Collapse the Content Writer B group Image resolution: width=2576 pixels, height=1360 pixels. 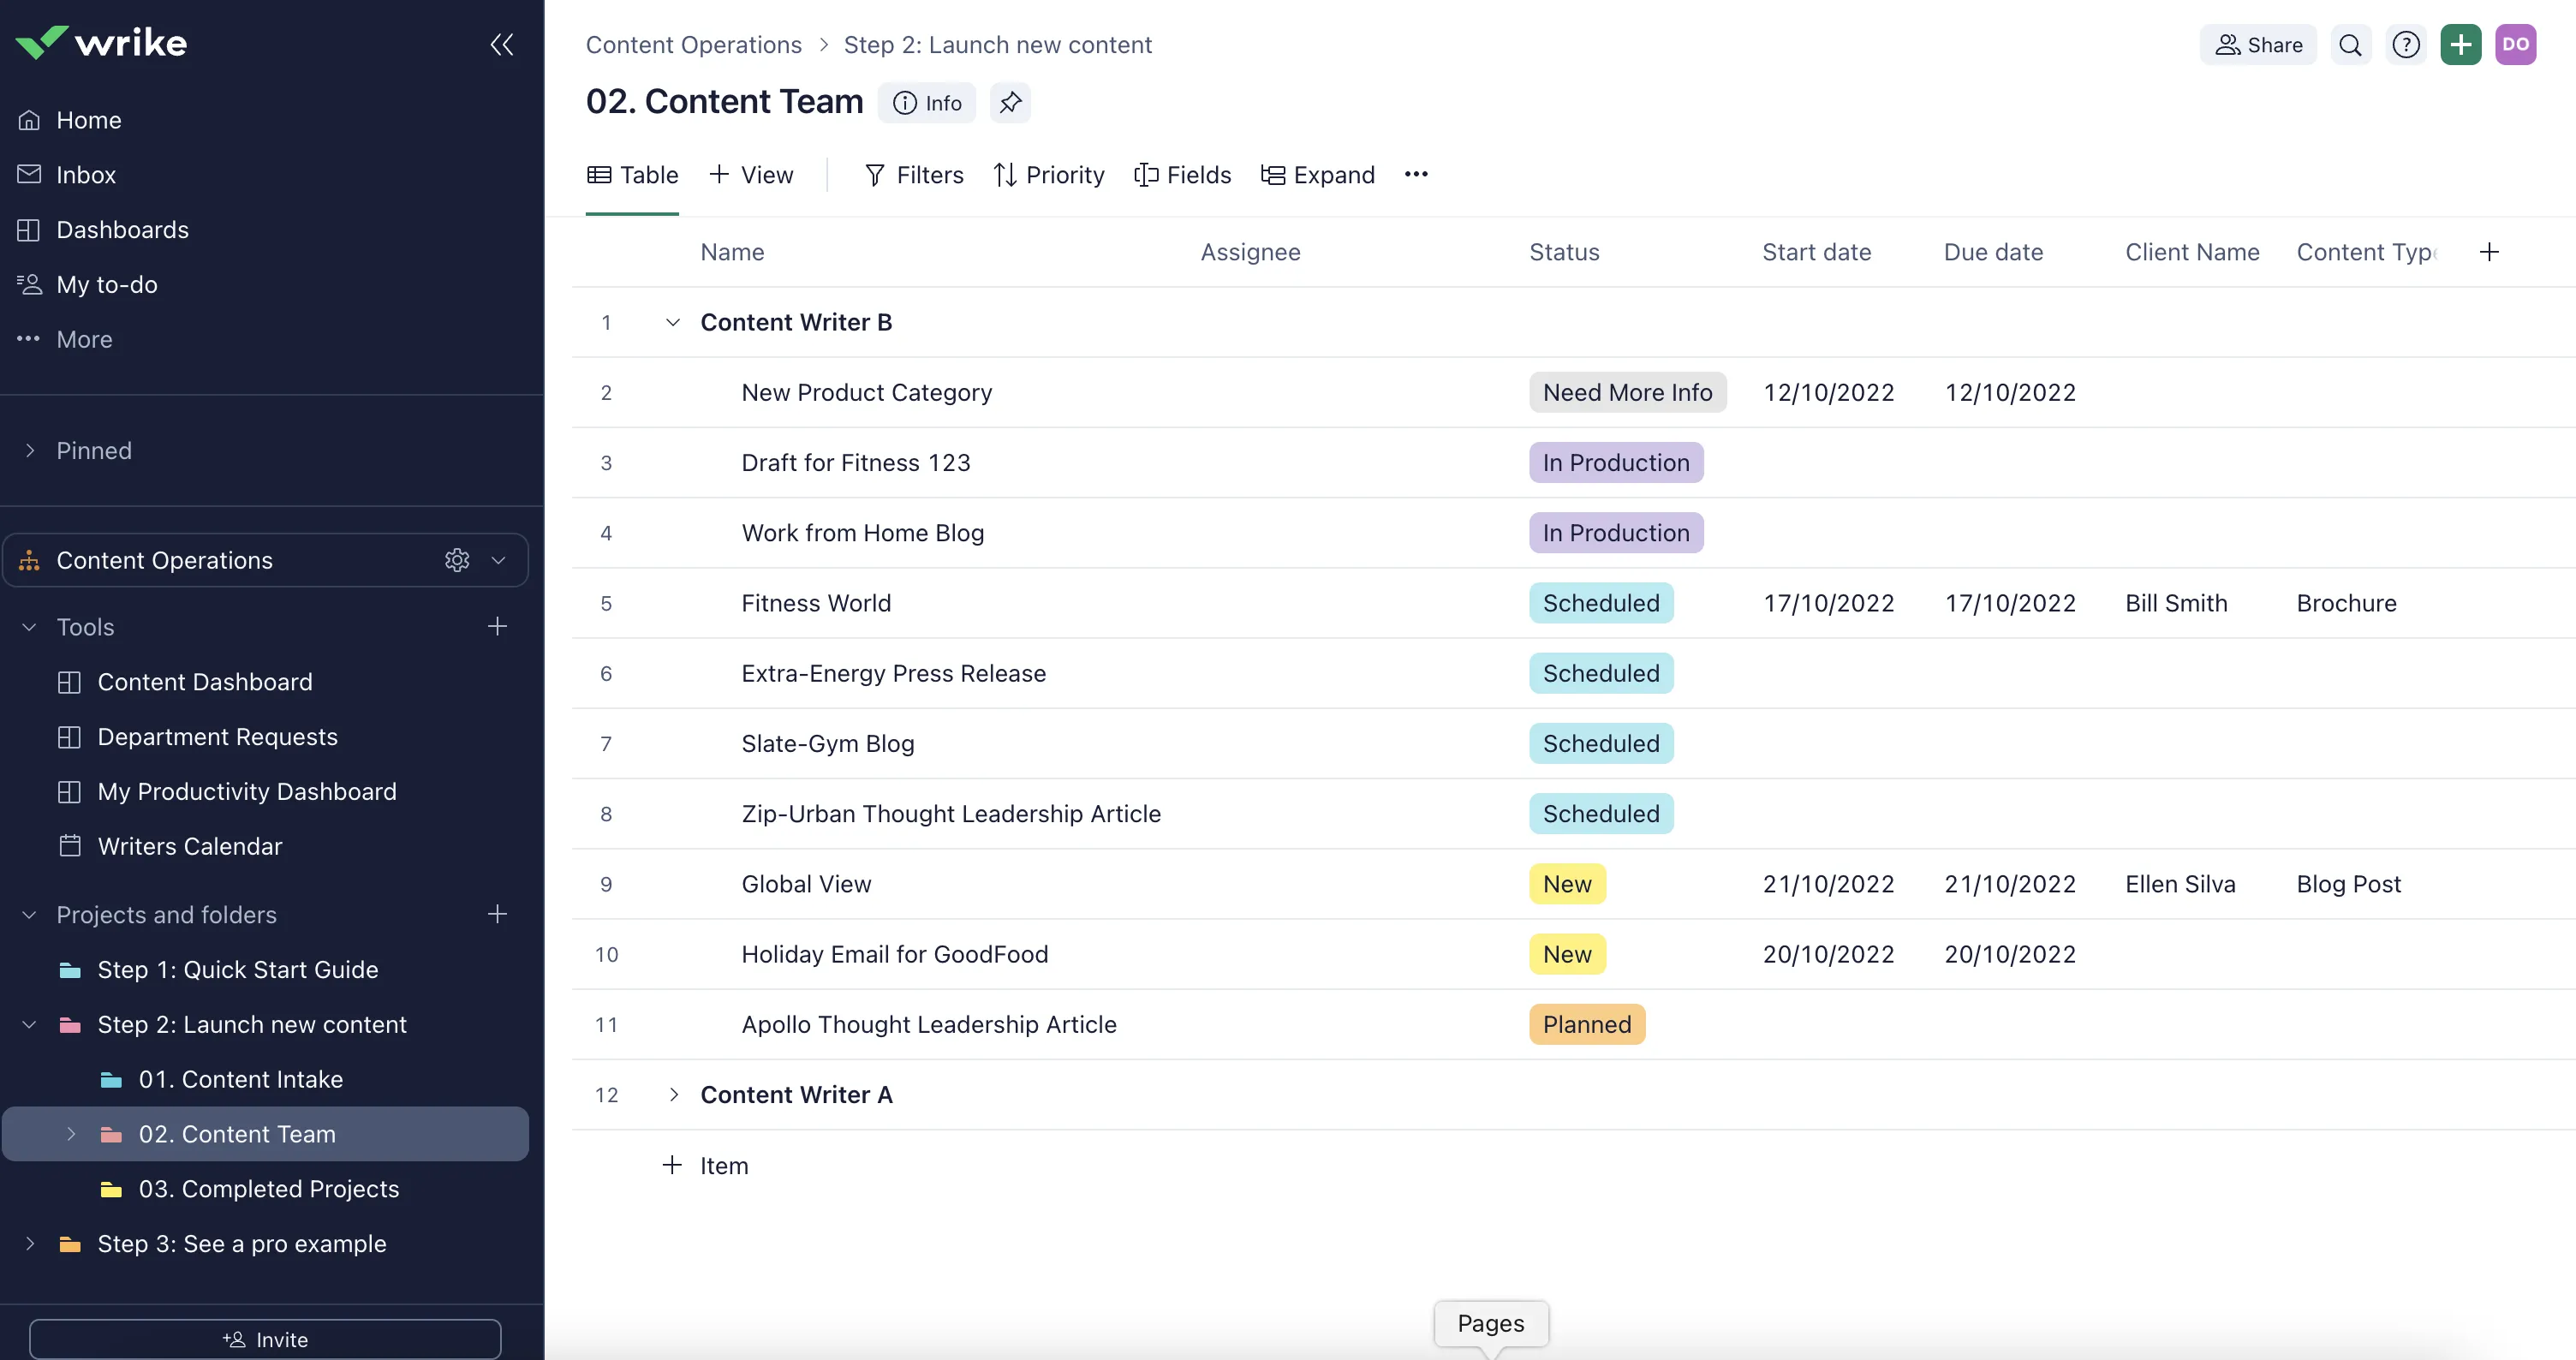click(x=673, y=322)
